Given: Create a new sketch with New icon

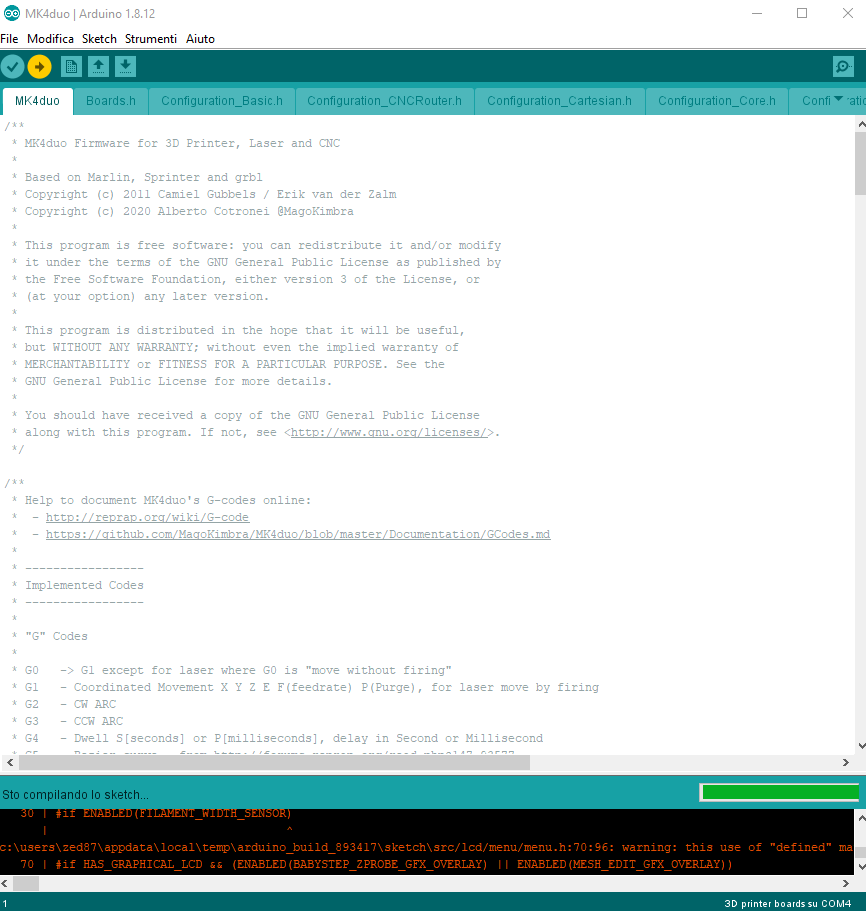Looking at the screenshot, I should click(71, 67).
